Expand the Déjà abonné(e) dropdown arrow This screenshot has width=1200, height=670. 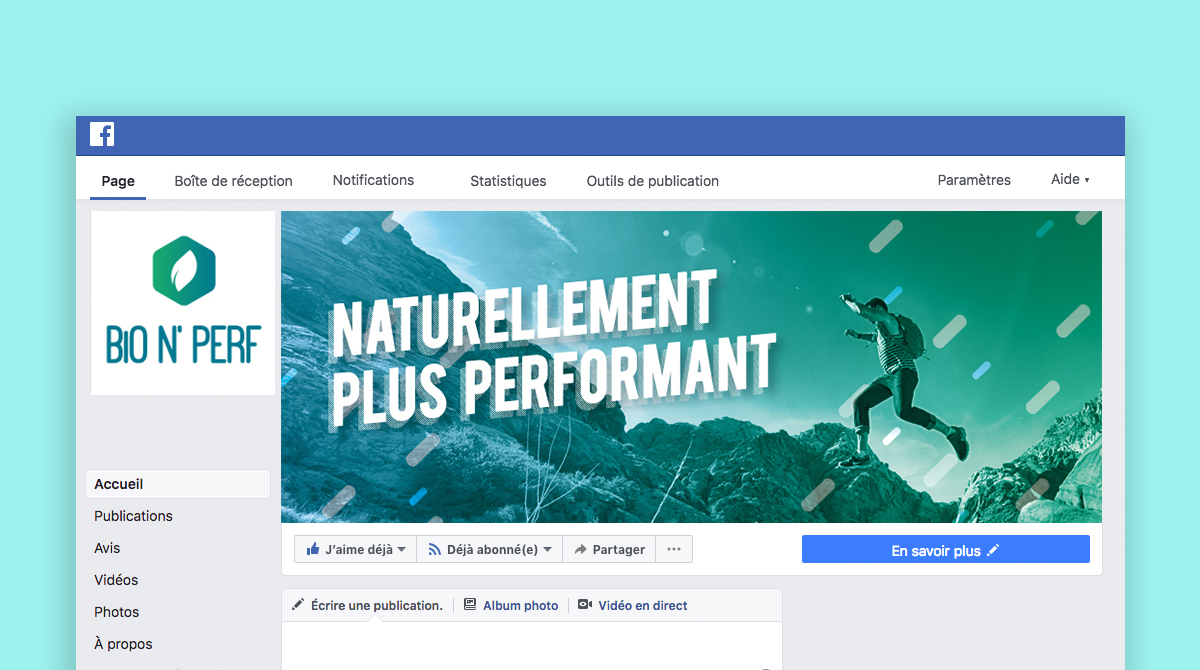547,550
